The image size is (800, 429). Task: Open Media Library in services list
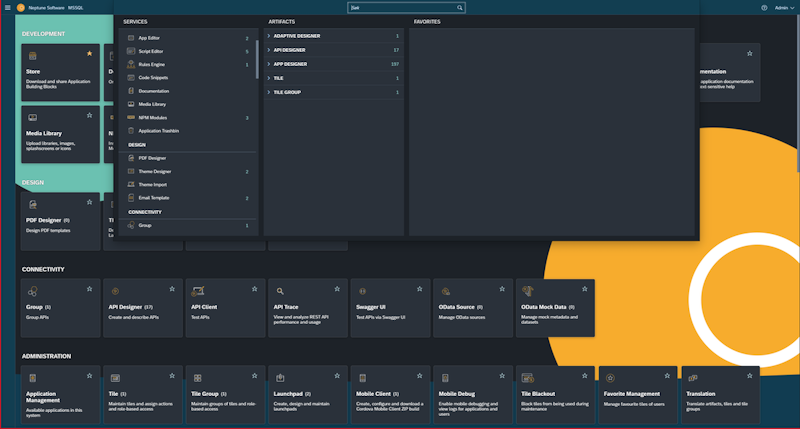188,104
